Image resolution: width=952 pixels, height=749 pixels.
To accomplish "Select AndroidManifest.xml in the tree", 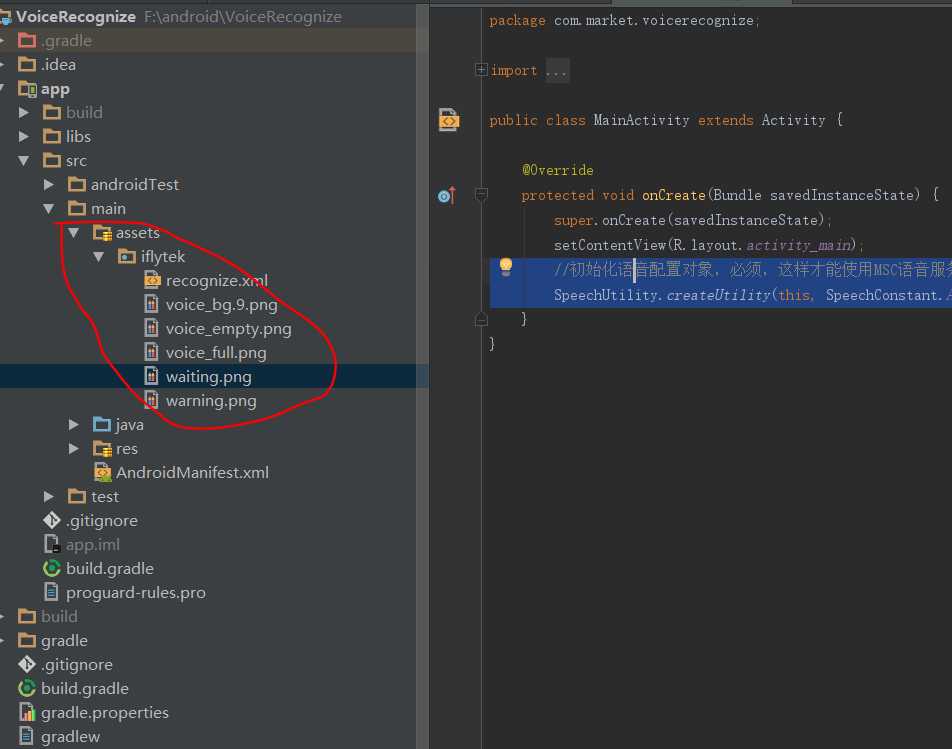I will pos(192,472).
